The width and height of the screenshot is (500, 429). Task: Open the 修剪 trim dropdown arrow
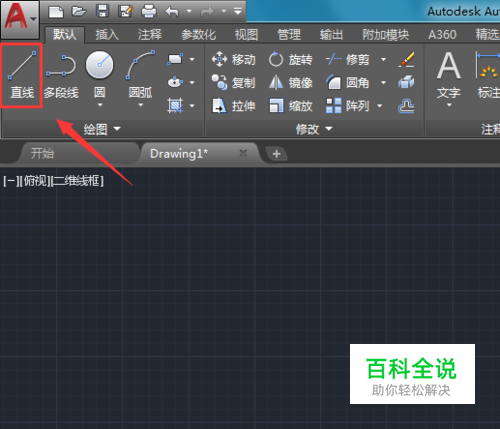pos(384,60)
